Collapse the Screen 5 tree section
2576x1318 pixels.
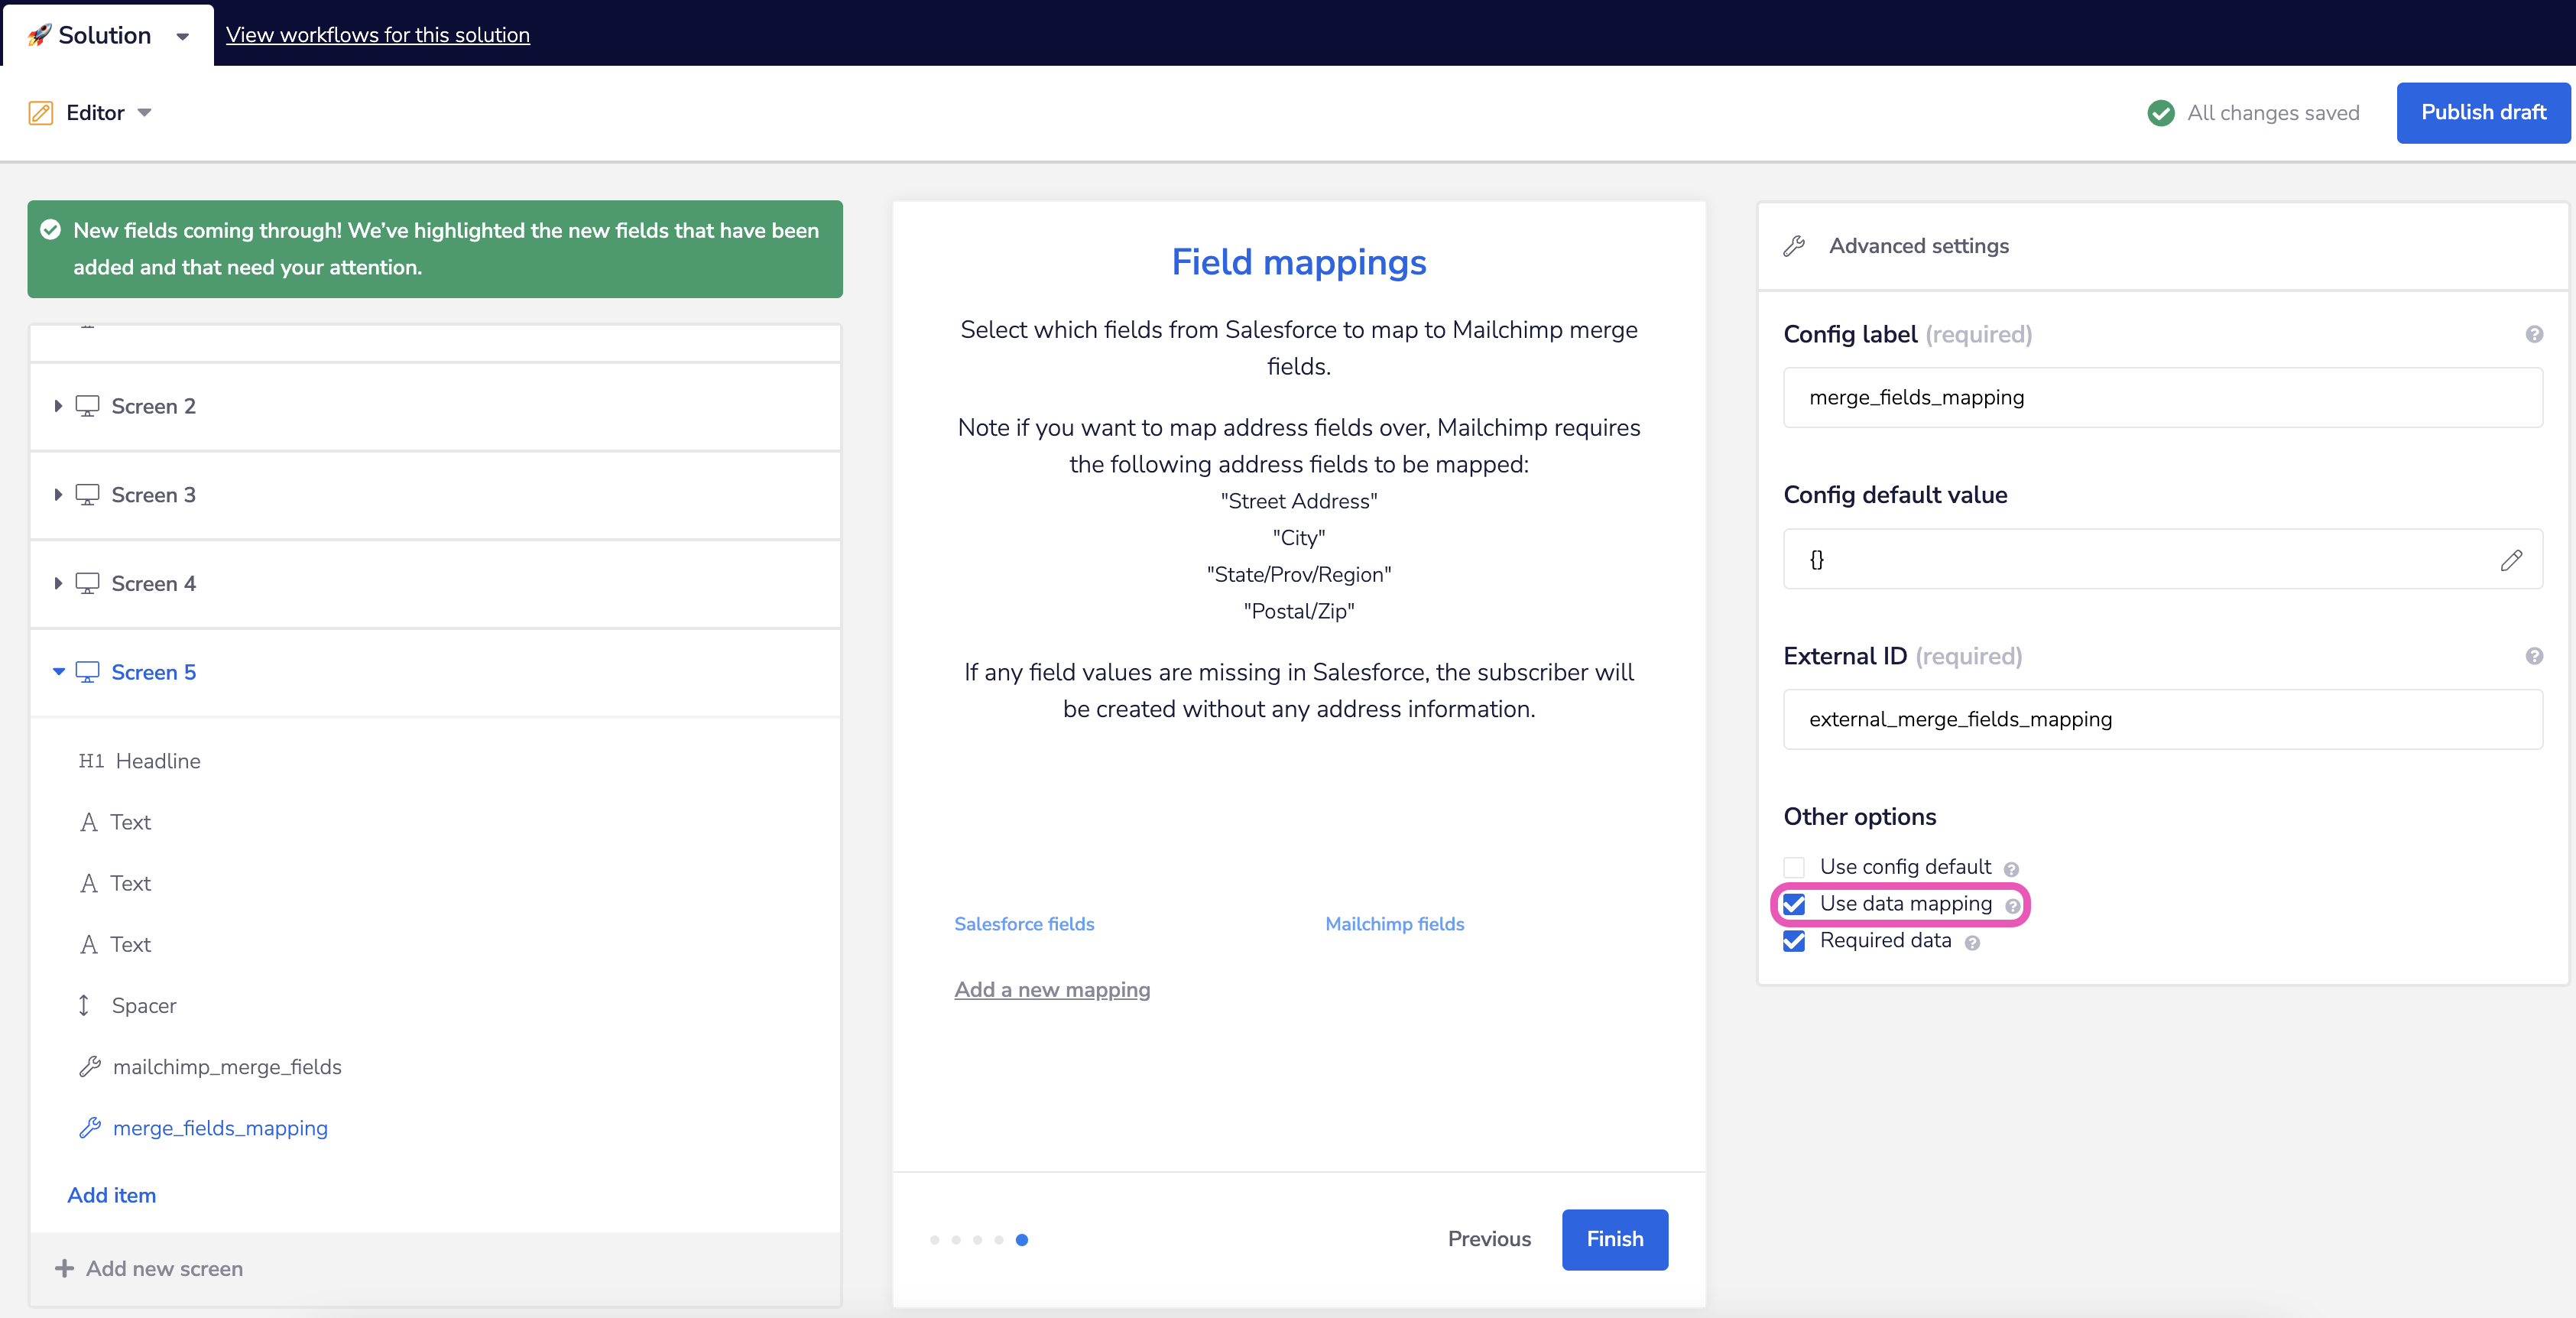[58, 672]
